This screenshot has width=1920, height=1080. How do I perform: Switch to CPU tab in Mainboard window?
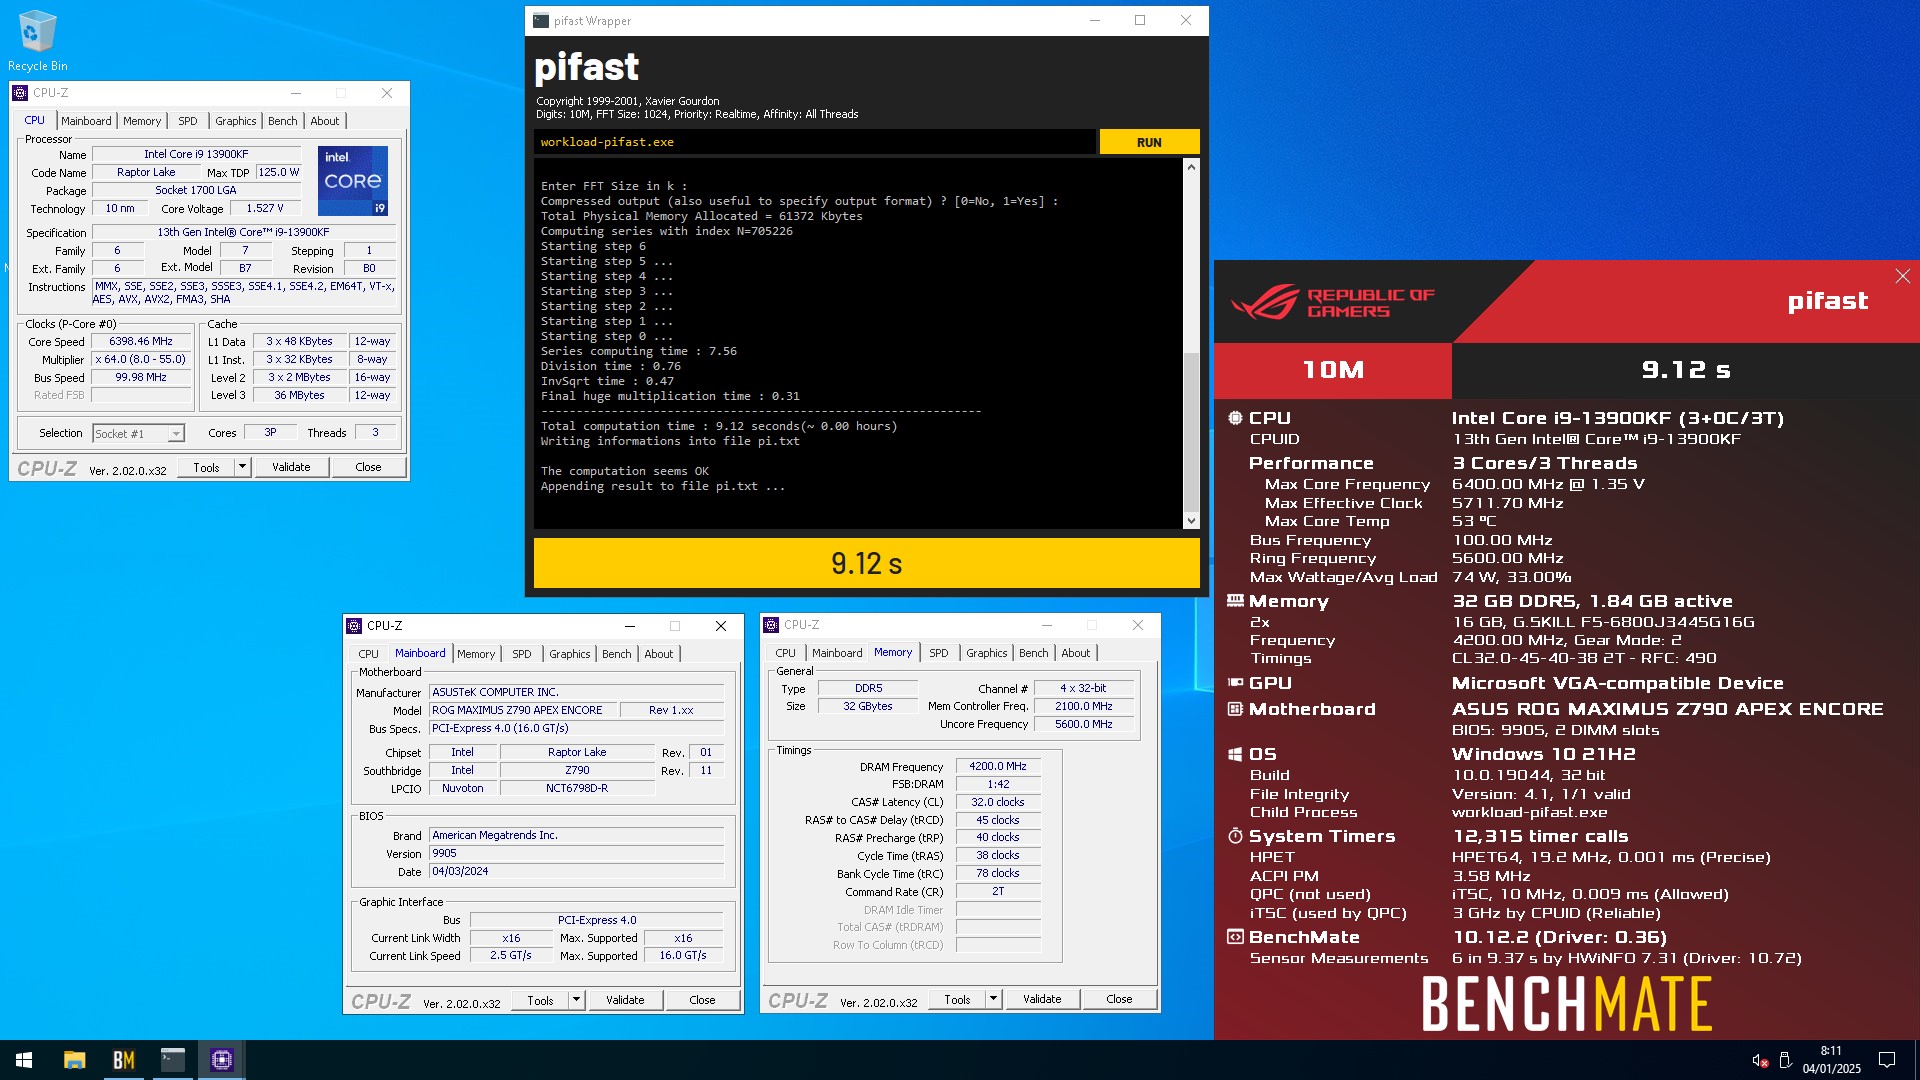pos(369,654)
